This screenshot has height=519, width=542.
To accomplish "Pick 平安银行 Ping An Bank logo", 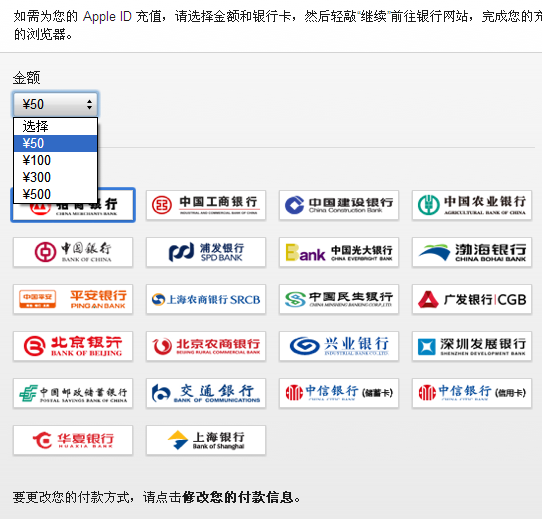I will tap(73, 299).
